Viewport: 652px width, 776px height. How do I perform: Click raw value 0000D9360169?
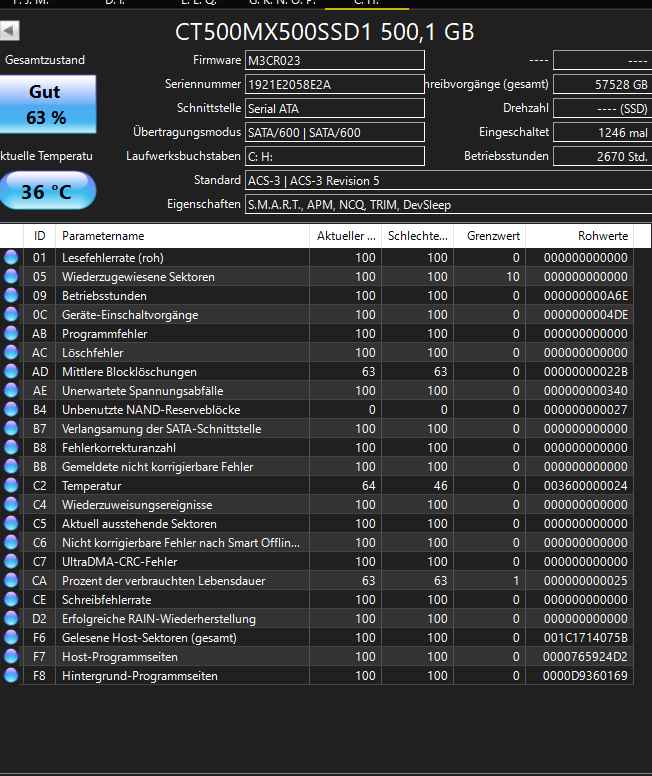tap(585, 676)
